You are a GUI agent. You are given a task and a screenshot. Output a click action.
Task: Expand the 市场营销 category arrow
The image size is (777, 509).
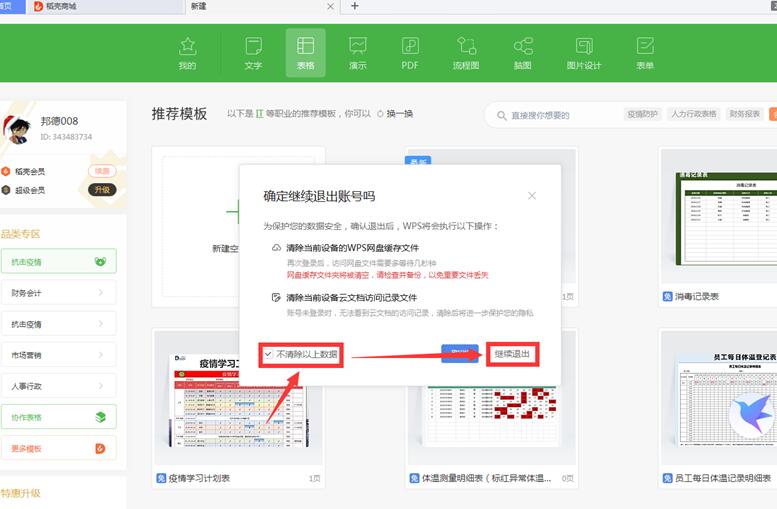coord(101,355)
